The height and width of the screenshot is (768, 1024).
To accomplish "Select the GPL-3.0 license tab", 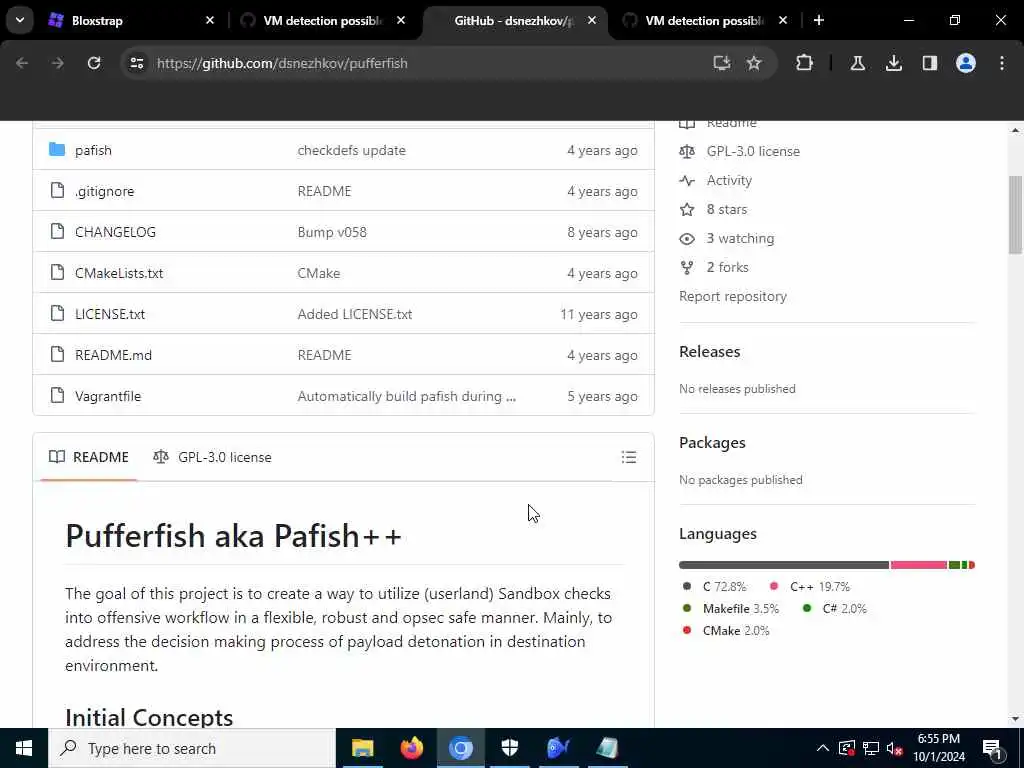I will [x=212, y=457].
